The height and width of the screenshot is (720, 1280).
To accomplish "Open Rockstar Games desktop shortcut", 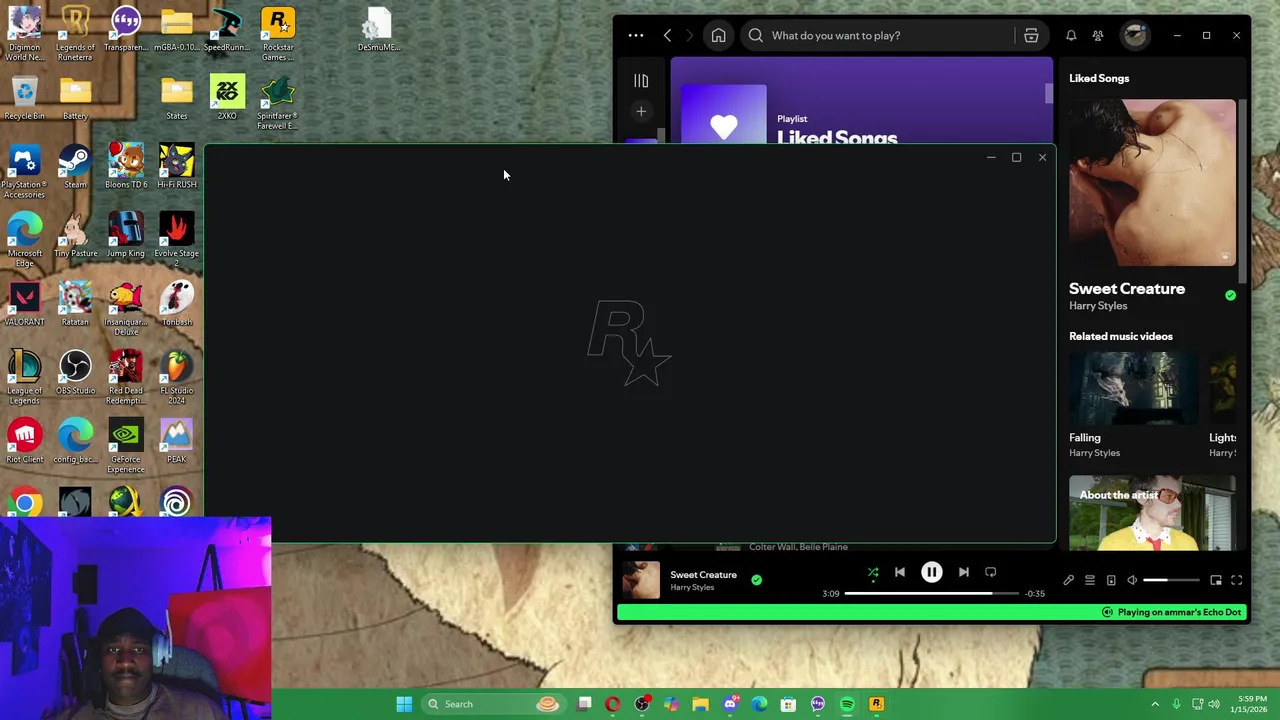I will [278, 33].
